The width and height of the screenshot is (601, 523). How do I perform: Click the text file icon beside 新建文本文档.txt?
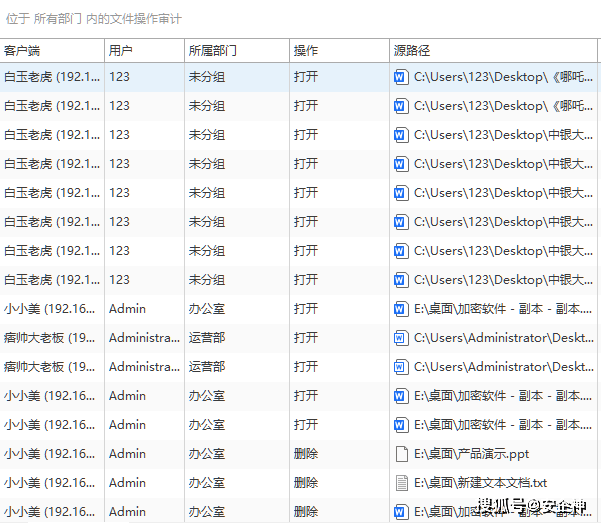tap(401, 483)
